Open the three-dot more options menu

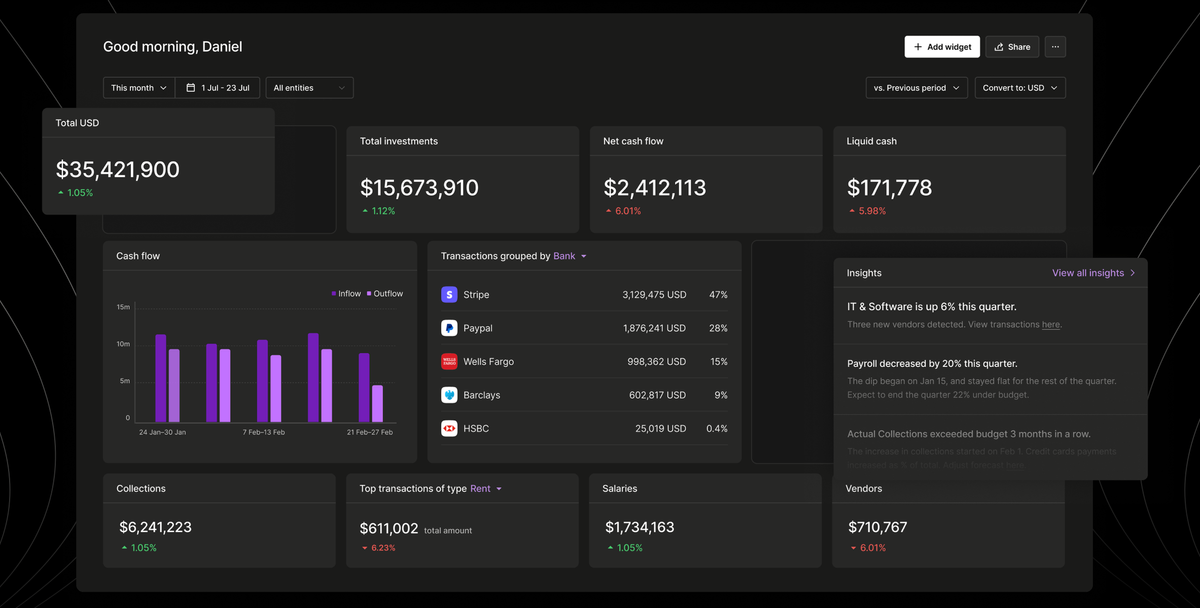(1055, 47)
